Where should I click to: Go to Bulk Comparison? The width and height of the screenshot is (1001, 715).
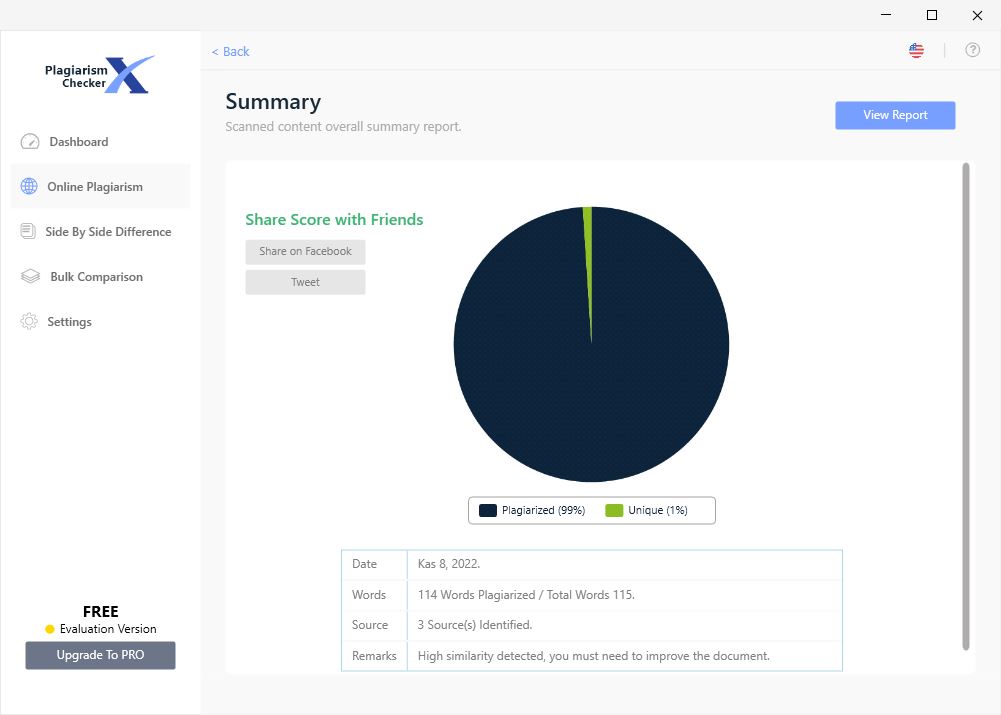[100, 276]
